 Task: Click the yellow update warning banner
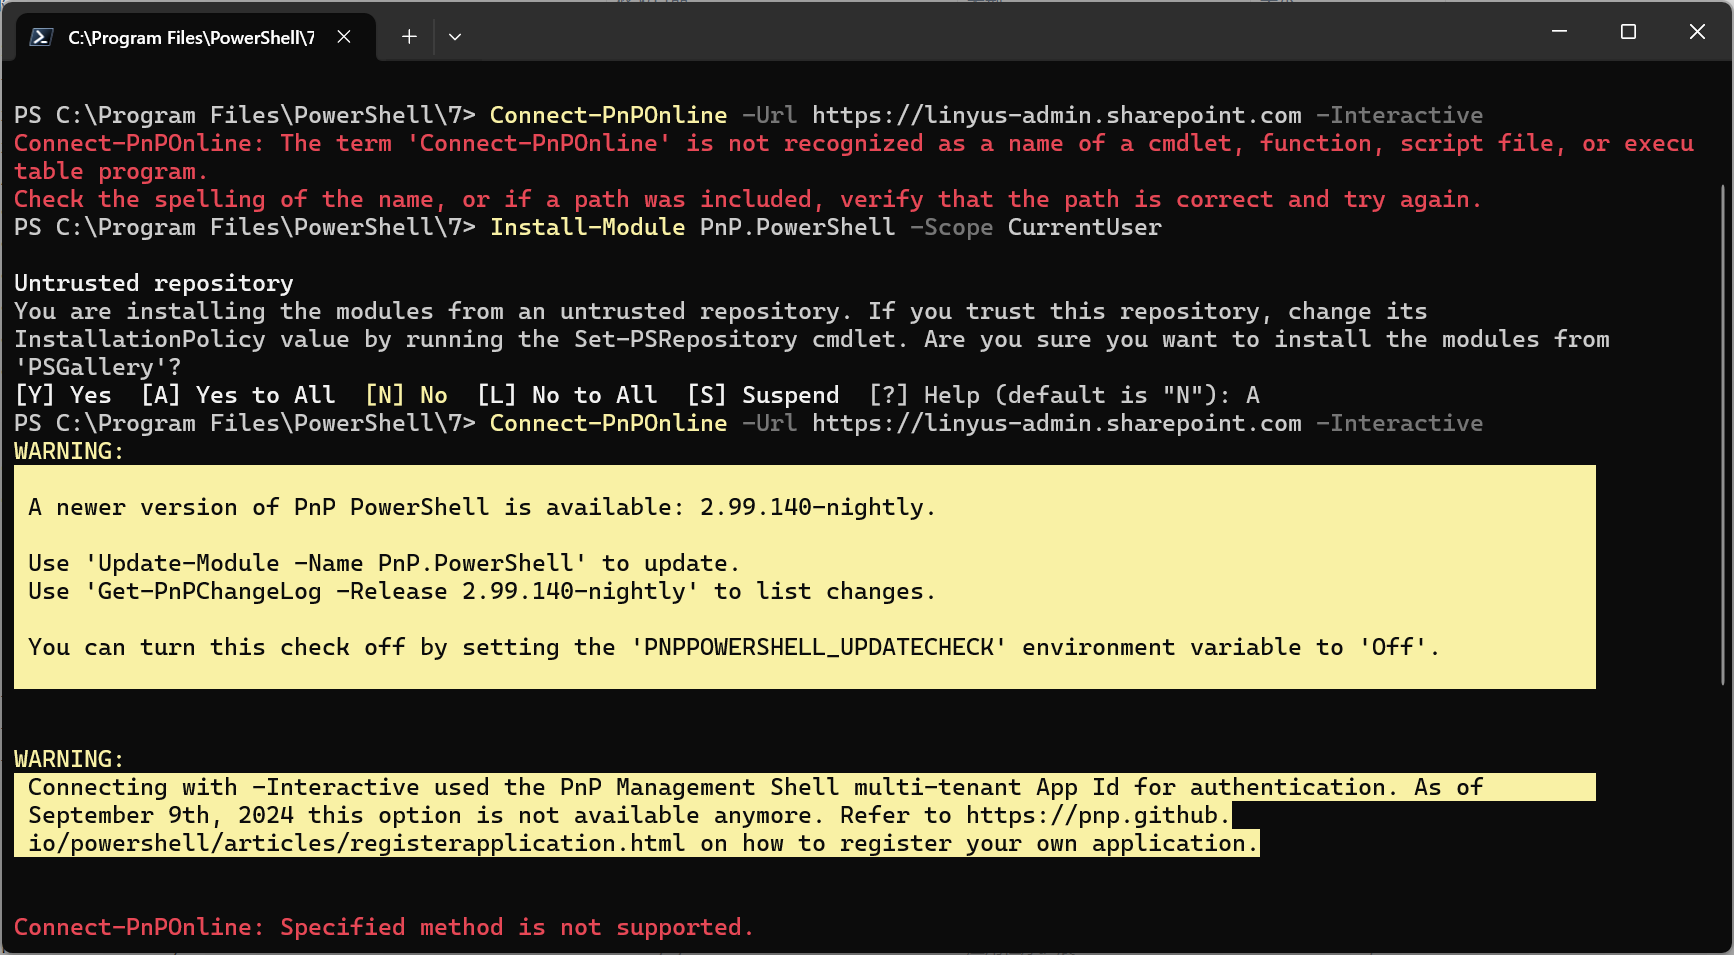pyautogui.click(x=800, y=578)
